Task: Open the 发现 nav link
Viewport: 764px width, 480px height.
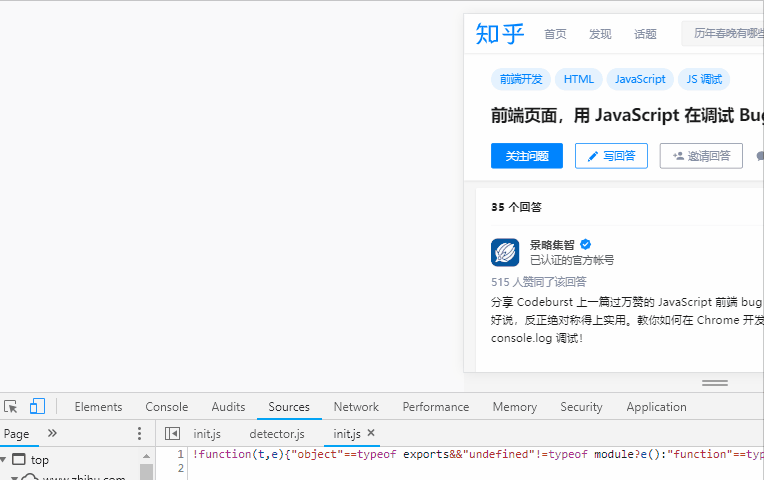Action: 600,34
